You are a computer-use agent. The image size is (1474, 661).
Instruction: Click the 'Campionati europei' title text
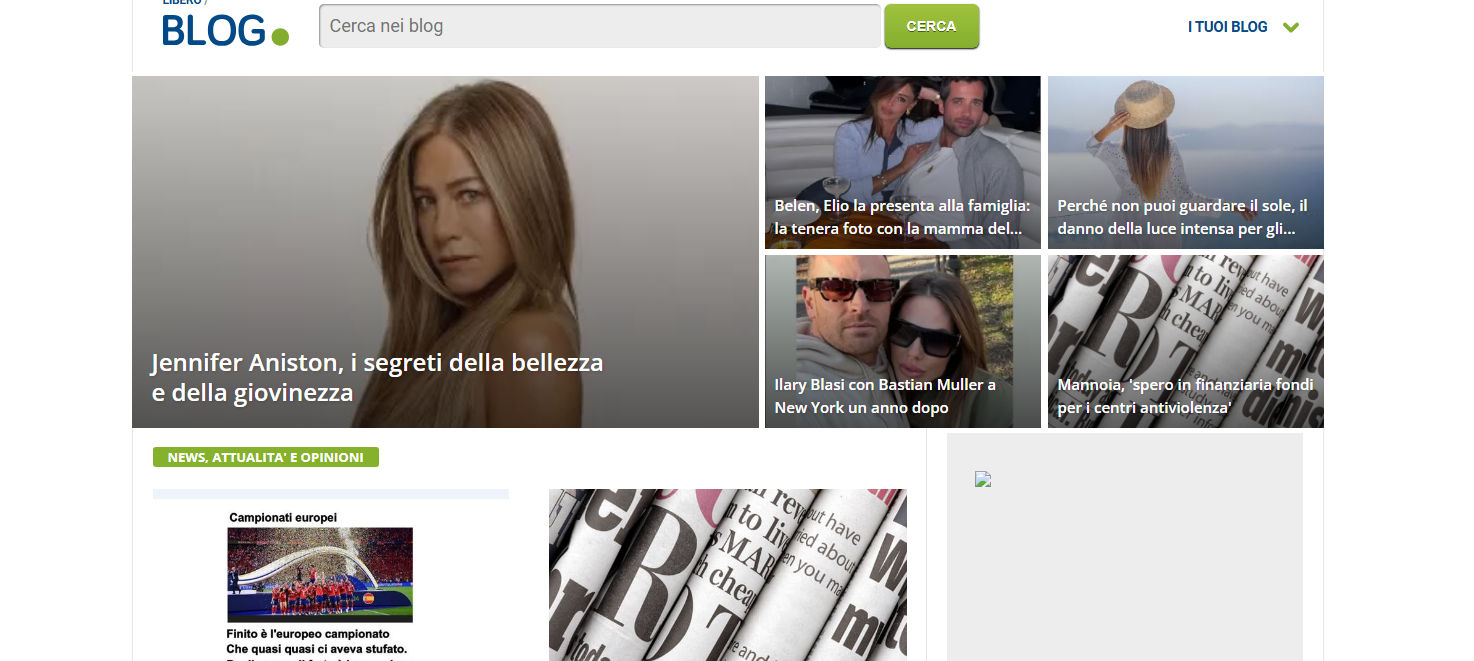pos(283,517)
